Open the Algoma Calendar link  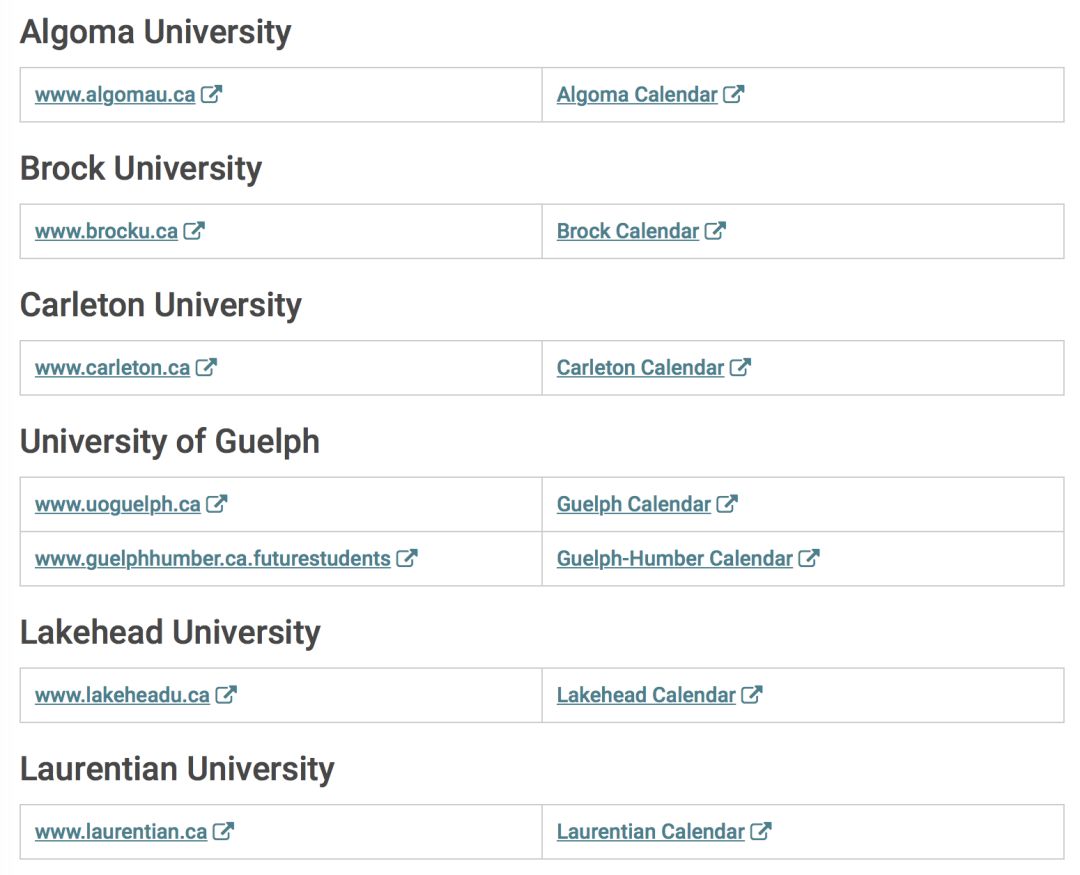point(637,94)
